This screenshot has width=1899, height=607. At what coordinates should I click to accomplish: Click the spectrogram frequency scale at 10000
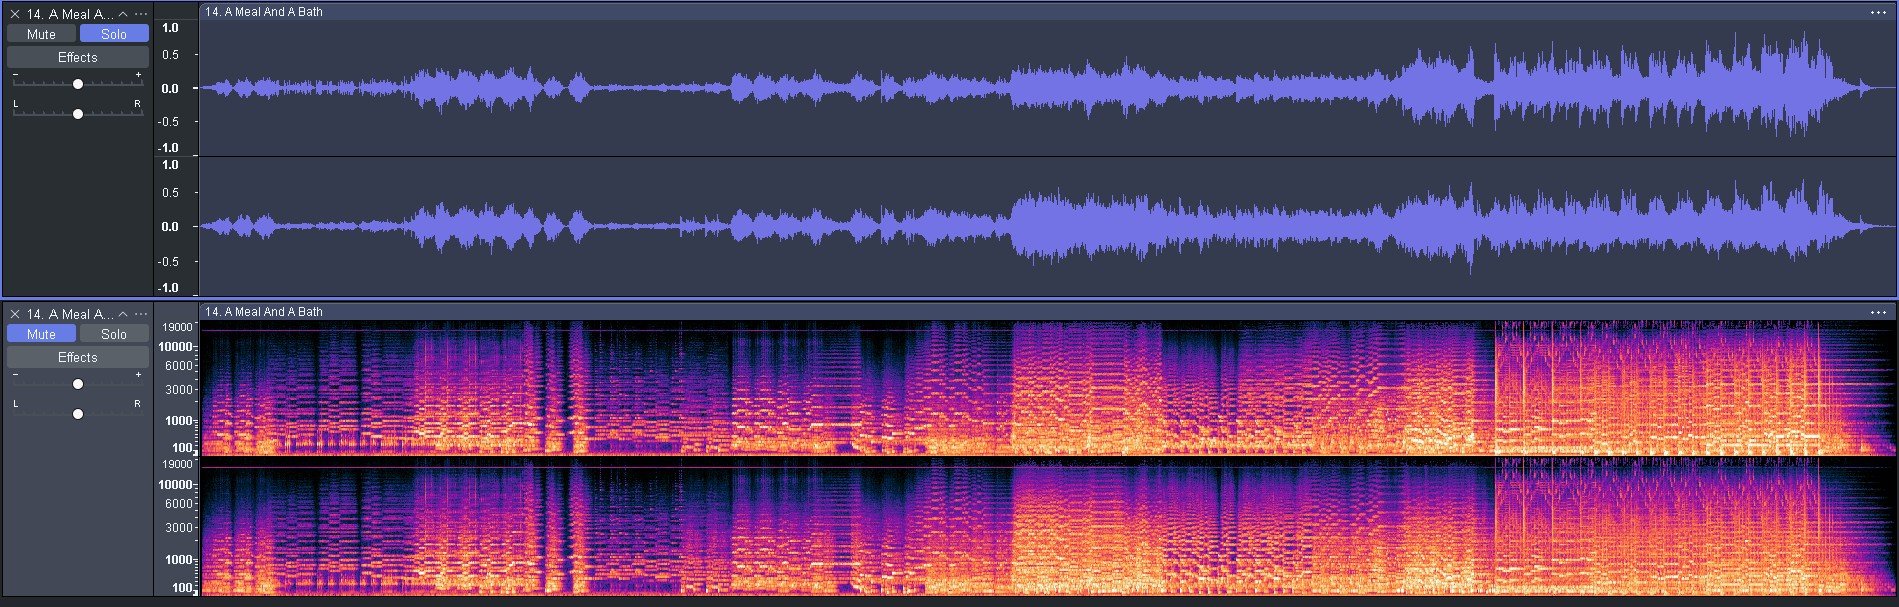(176, 347)
